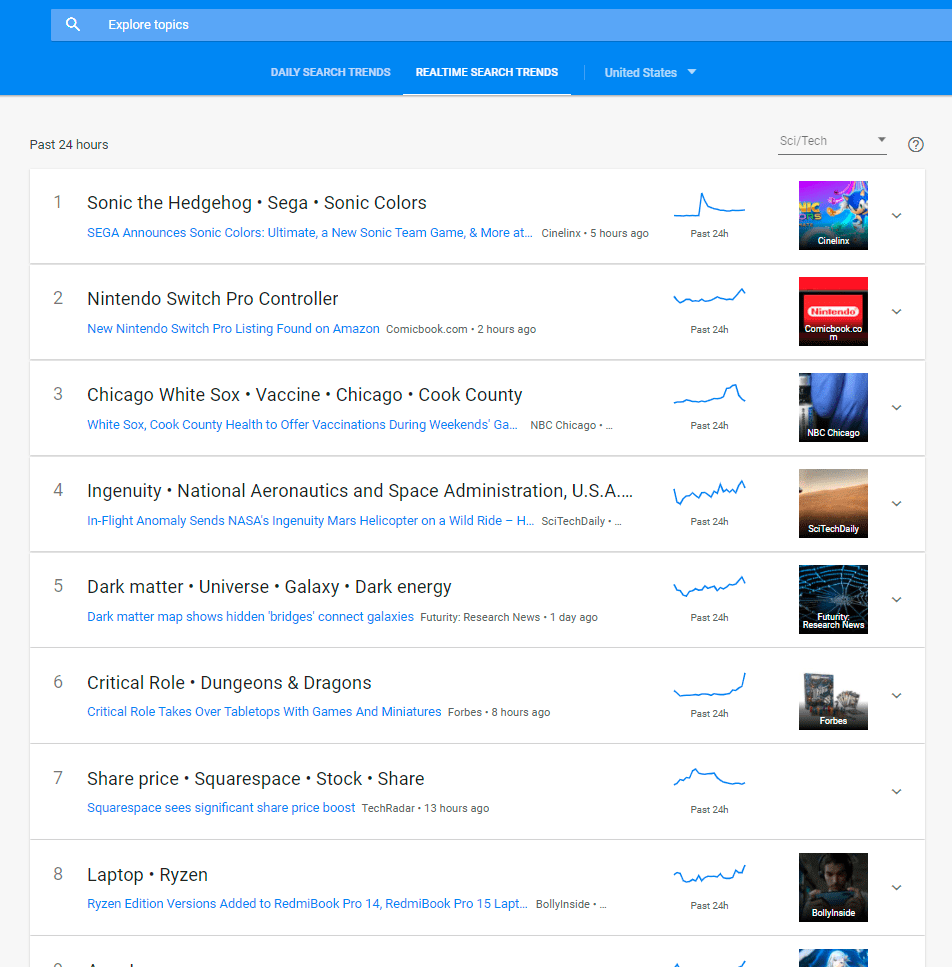952x967 pixels.
Task: Click the title "Laptop • Ryzen"
Action: [147, 875]
